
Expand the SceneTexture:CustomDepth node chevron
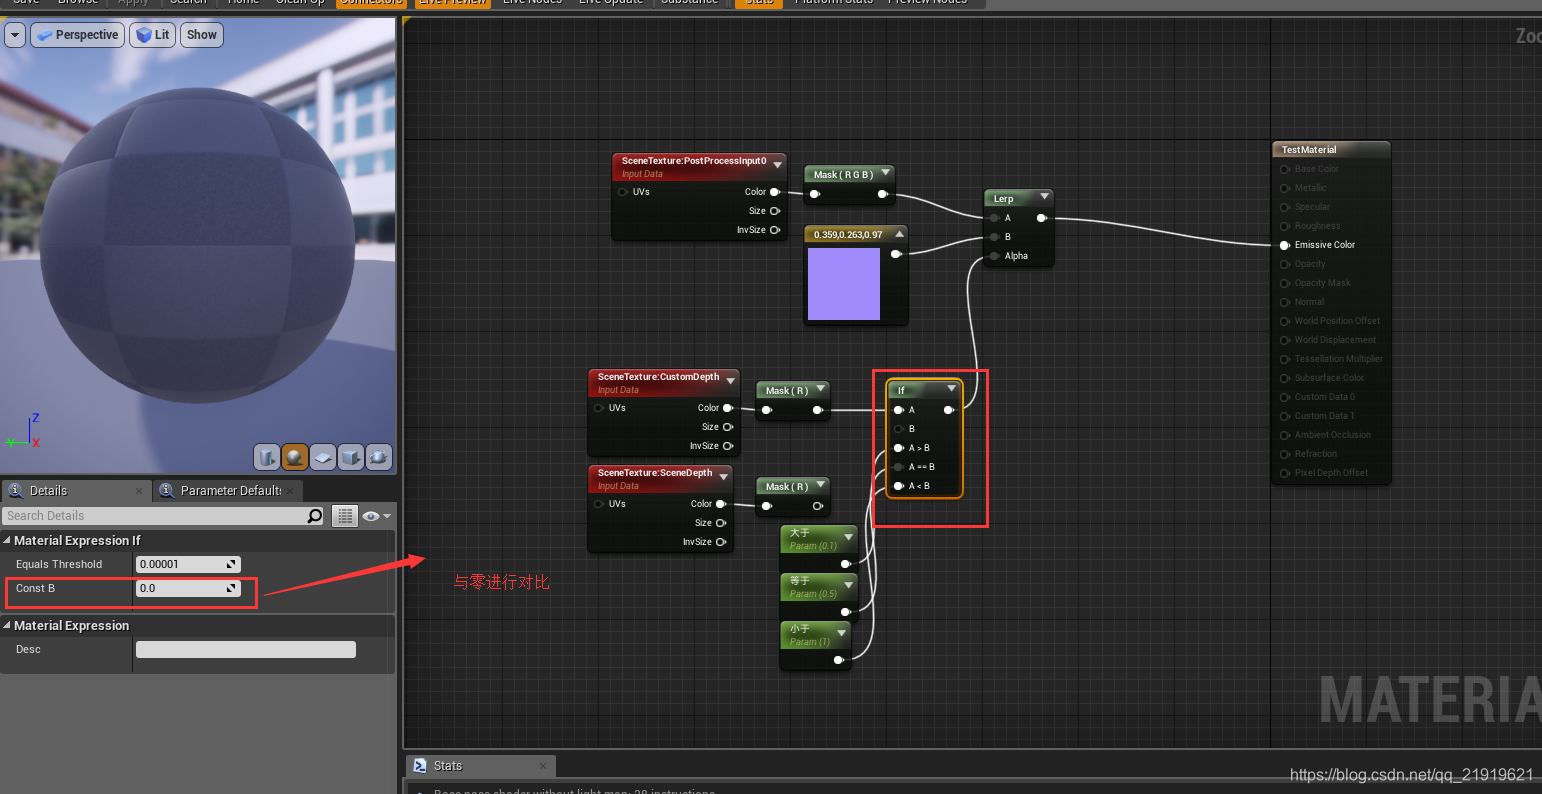(x=731, y=381)
